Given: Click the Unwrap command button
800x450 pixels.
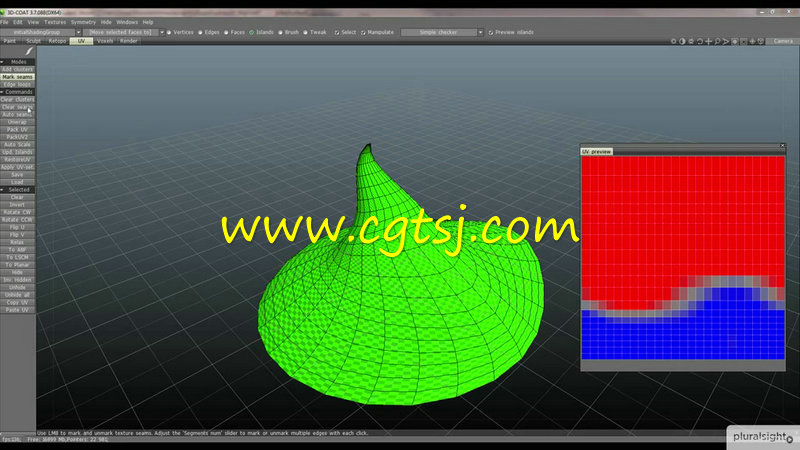Looking at the screenshot, I should [x=17, y=122].
